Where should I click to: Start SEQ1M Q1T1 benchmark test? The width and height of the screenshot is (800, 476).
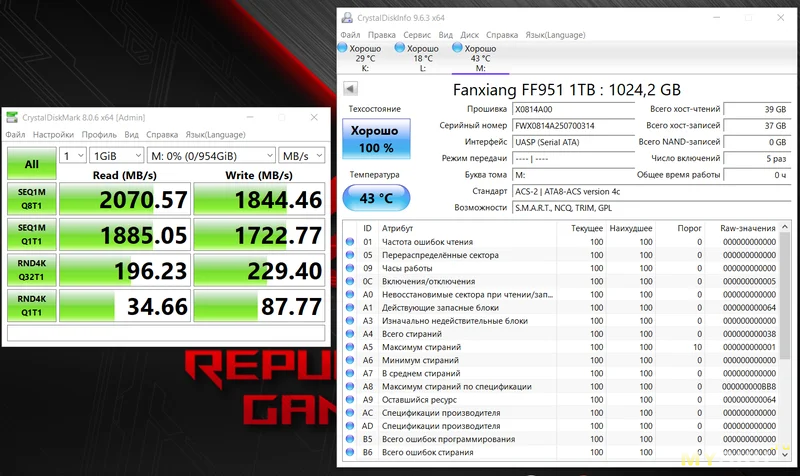click(32, 234)
